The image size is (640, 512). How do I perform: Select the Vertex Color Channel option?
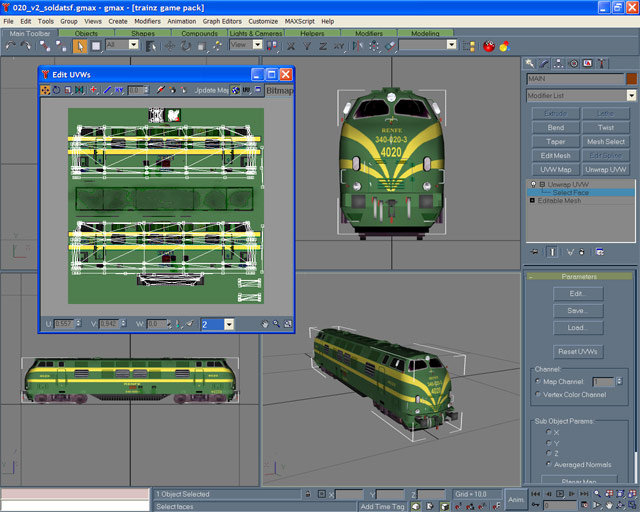pos(537,394)
